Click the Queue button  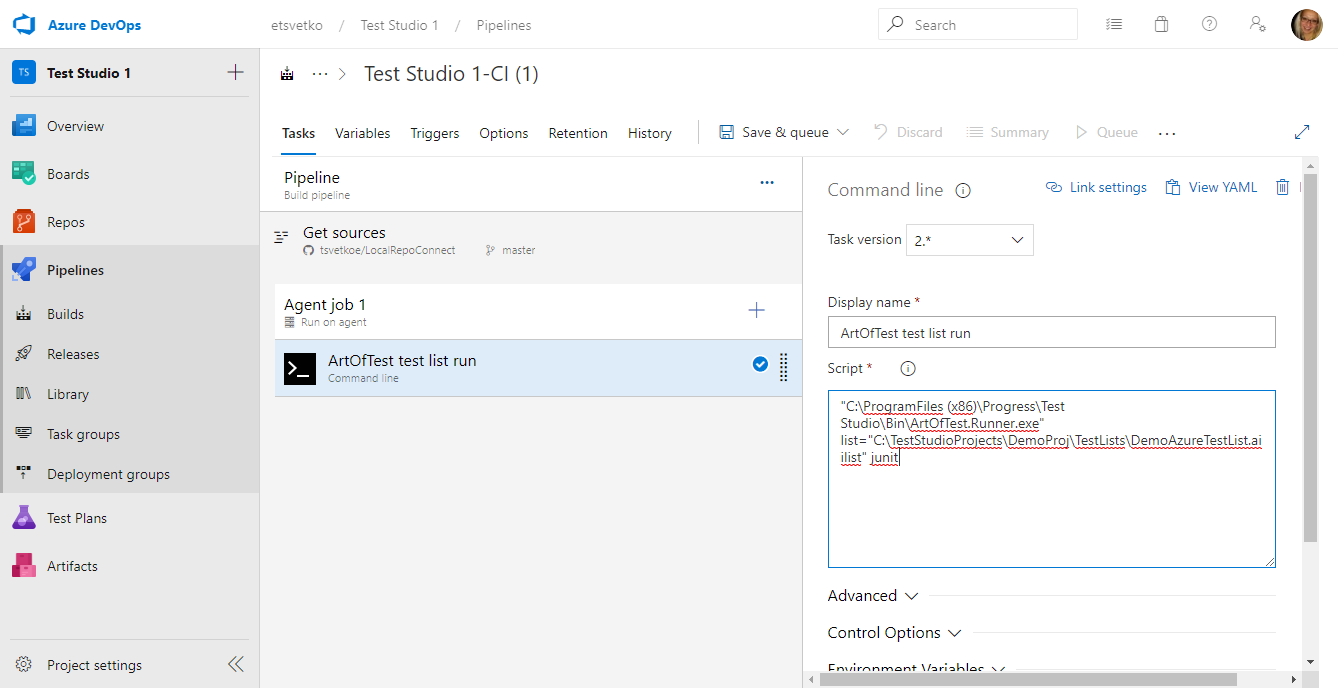coord(1106,132)
